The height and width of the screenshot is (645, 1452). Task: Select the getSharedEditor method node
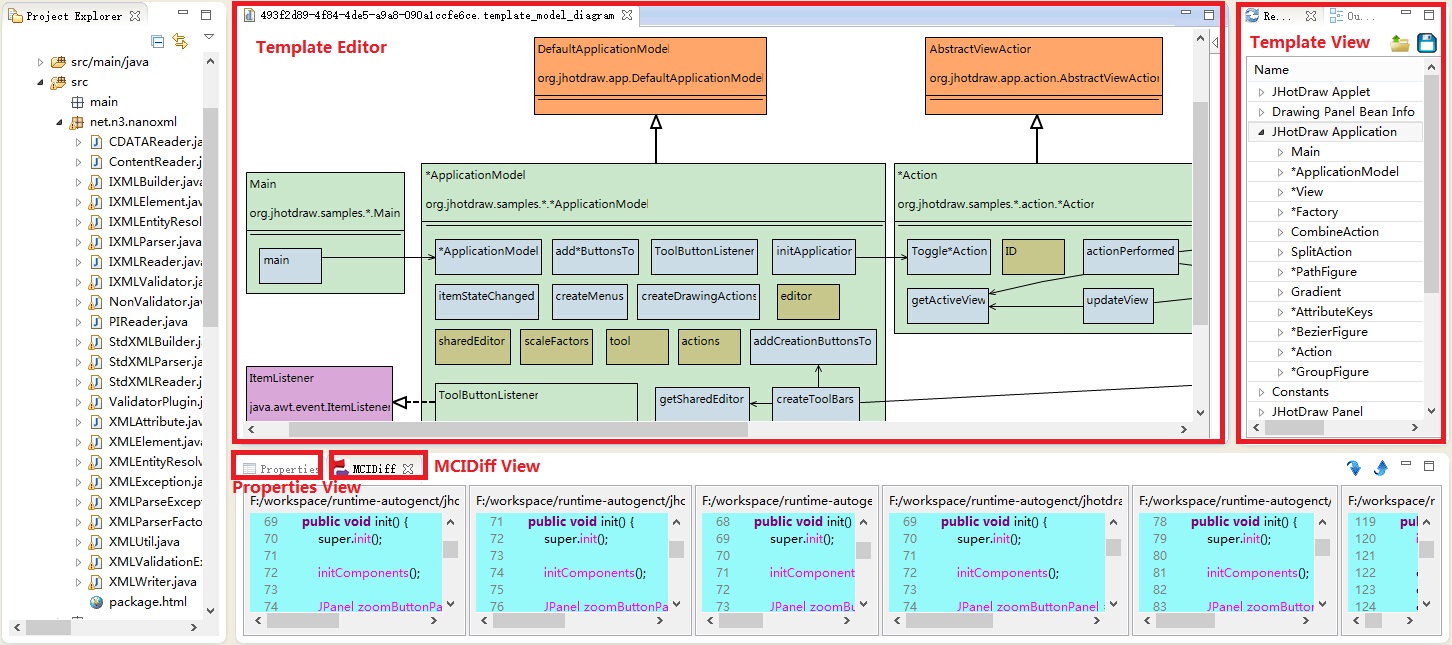(x=702, y=405)
